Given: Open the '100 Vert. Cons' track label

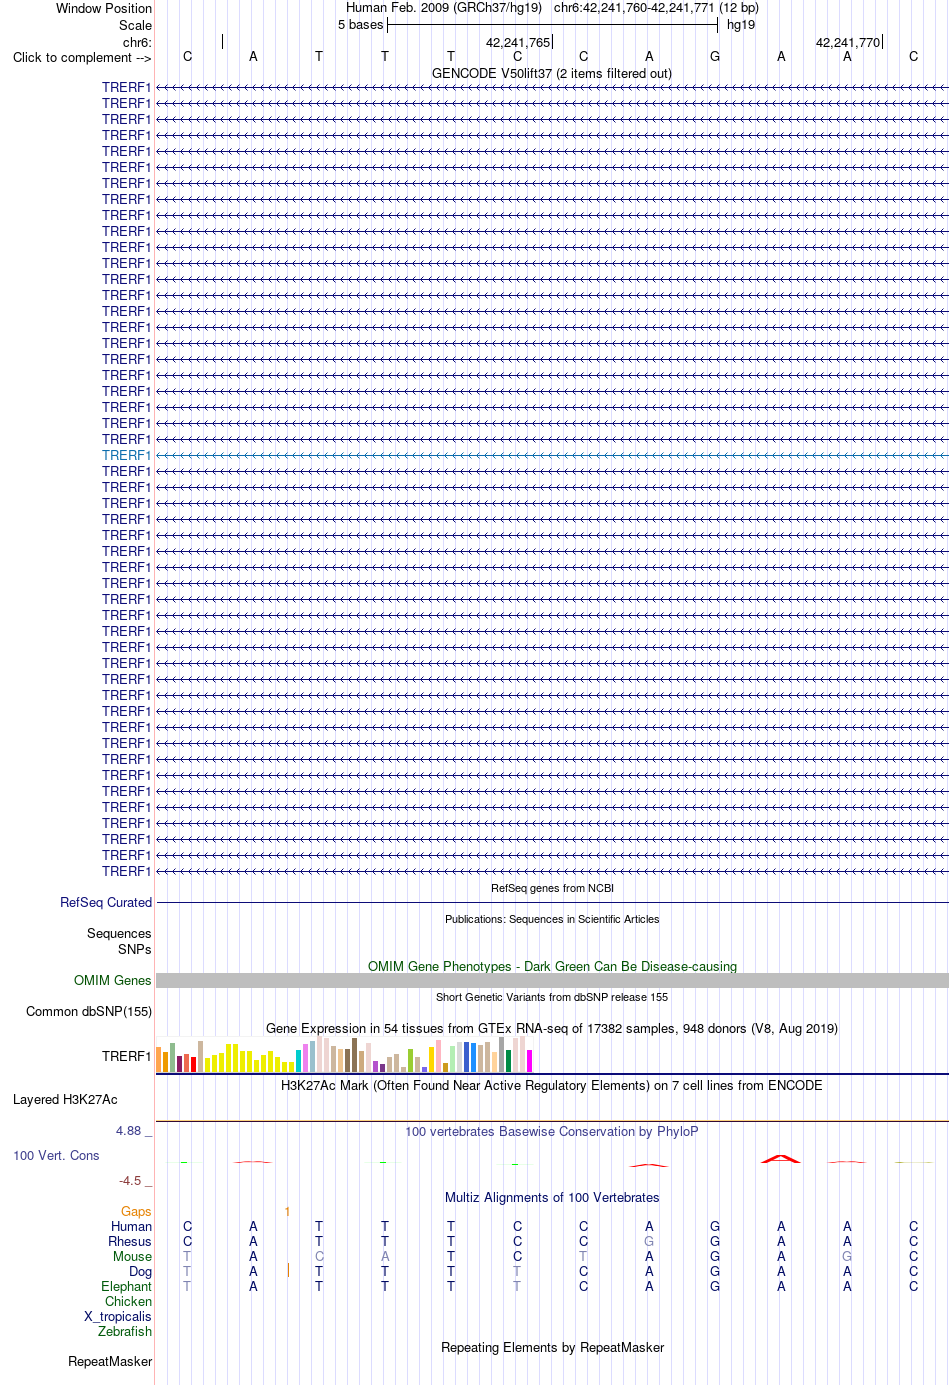Looking at the screenshot, I should tap(56, 1155).
